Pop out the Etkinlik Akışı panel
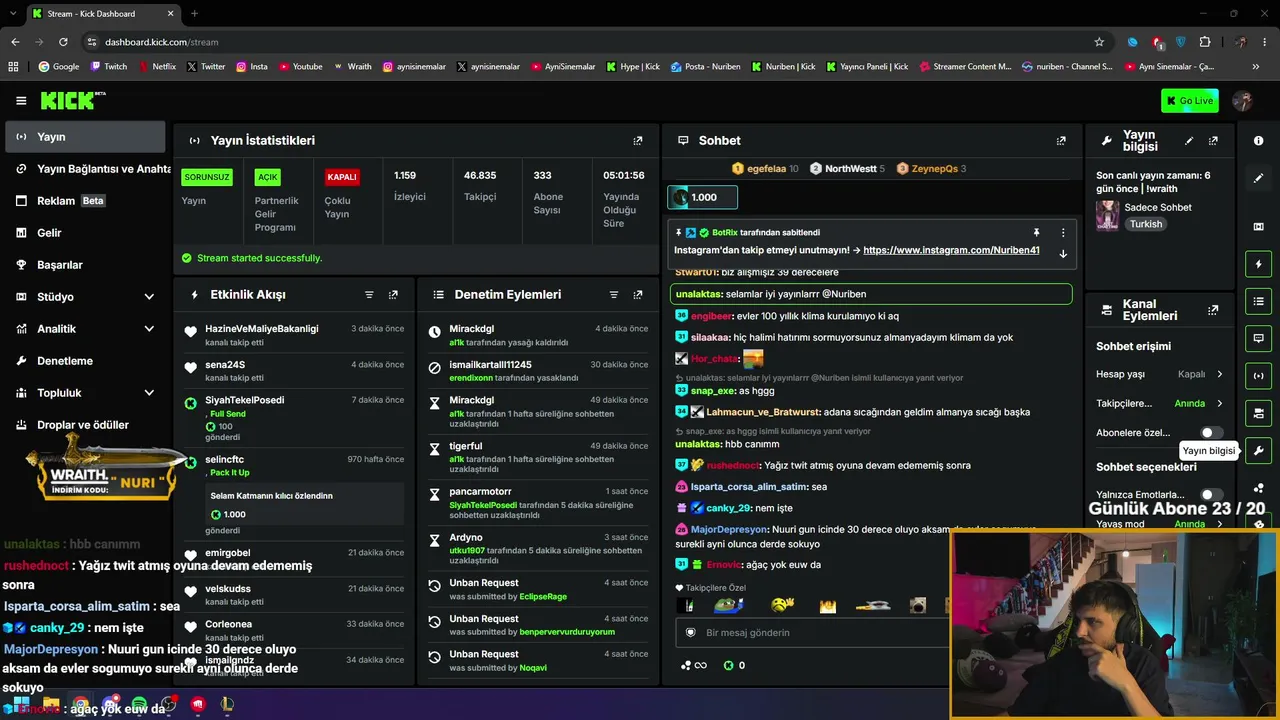Screen dimensions: 1280x720 [393, 295]
